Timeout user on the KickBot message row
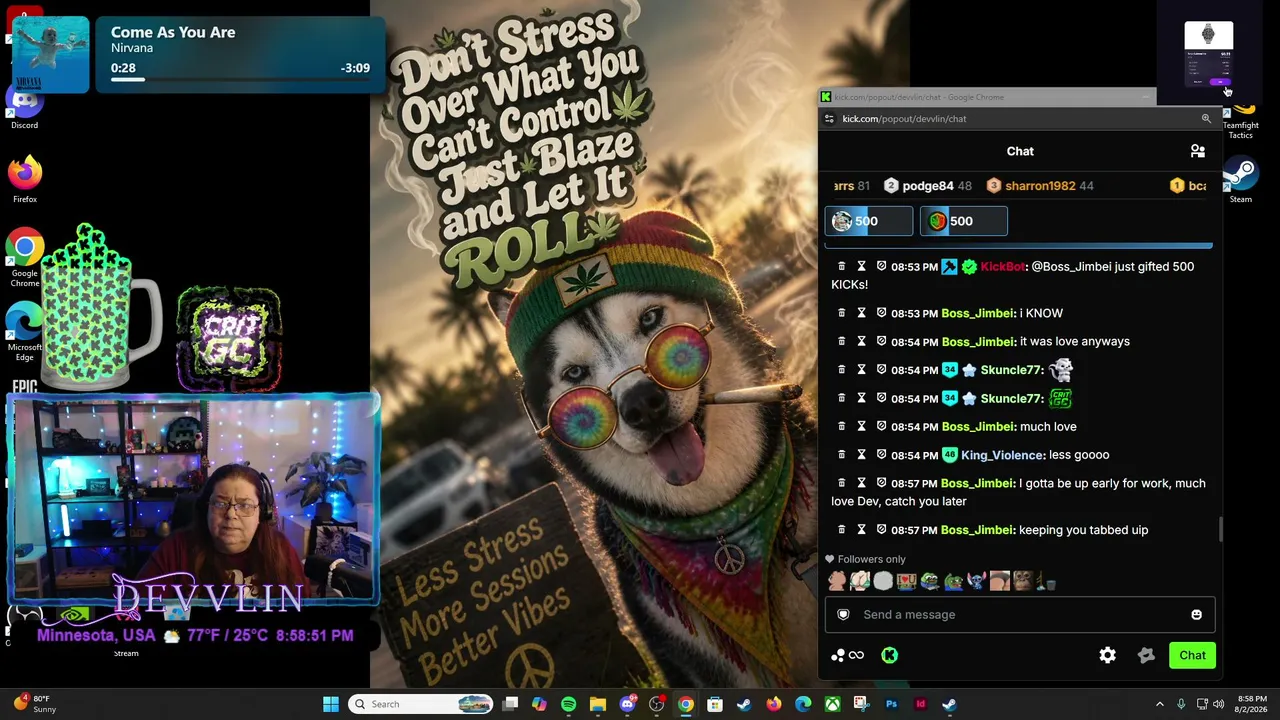Image resolution: width=1280 pixels, height=720 pixels. [861, 267]
